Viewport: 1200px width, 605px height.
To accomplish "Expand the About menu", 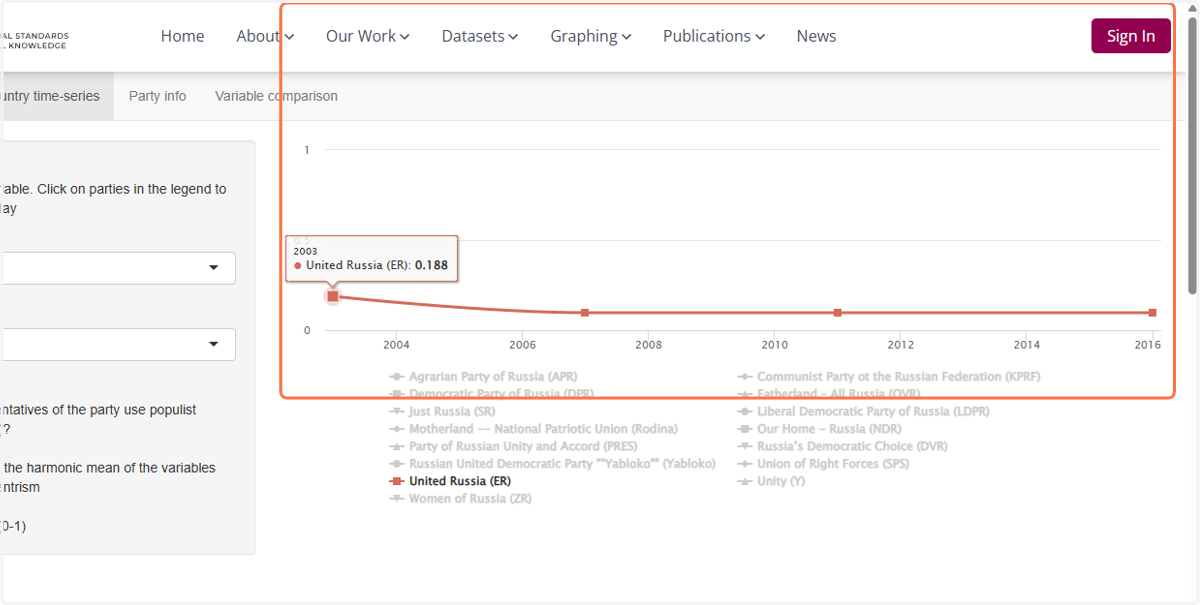I will coord(265,36).
